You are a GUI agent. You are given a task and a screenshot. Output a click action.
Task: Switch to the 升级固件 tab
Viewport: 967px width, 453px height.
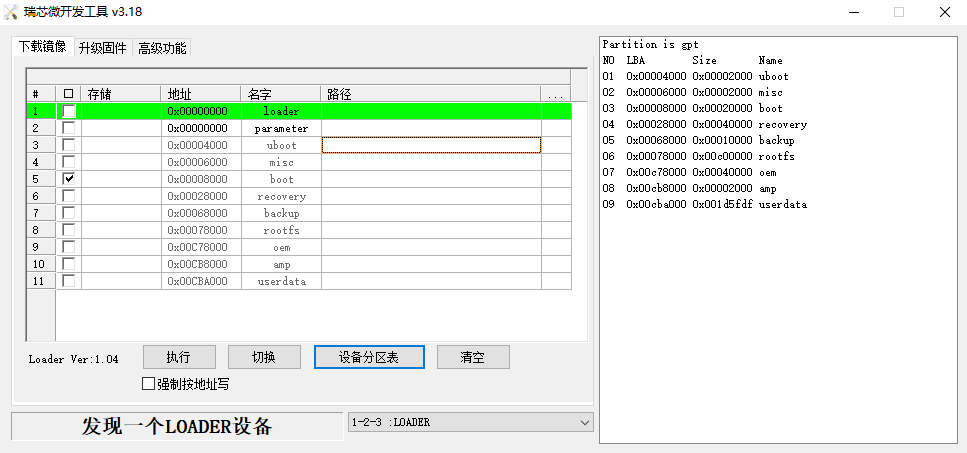tap(102, 48)
